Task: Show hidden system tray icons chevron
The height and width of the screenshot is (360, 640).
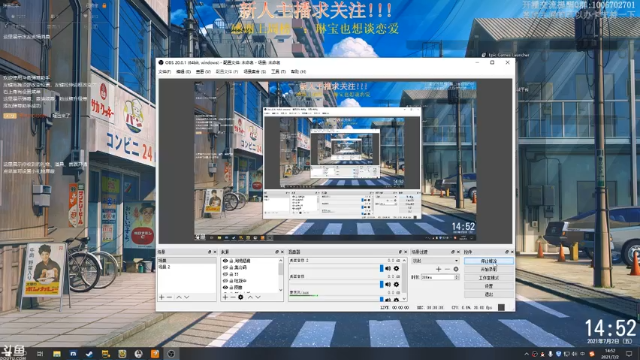Action: pos(527,354)
